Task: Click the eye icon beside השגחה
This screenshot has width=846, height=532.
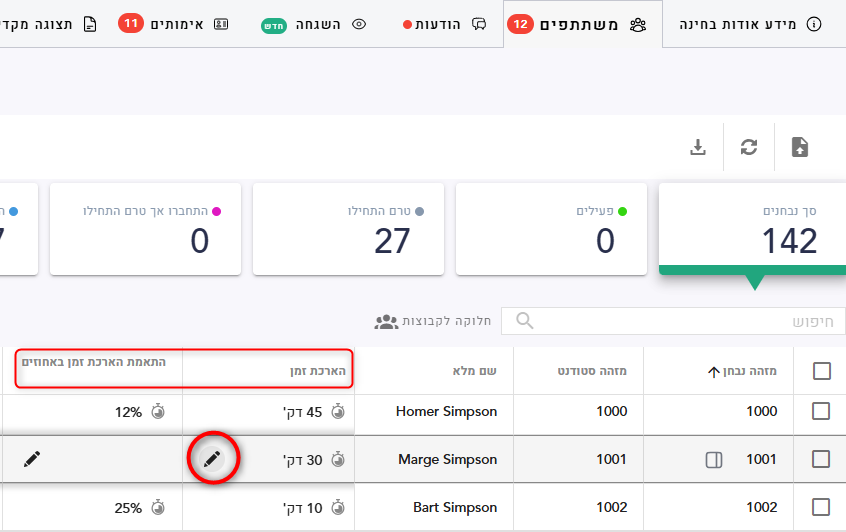Action: 359,24
